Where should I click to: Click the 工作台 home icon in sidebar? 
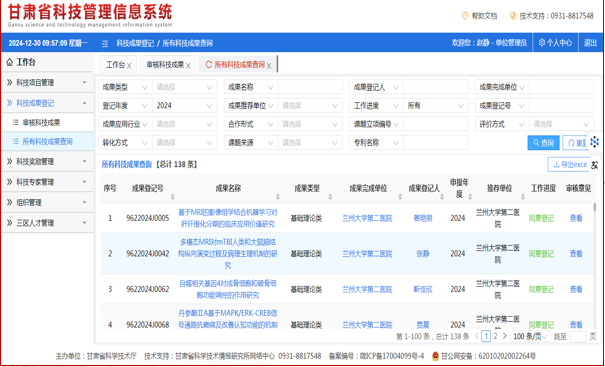[x=10, y=62]
